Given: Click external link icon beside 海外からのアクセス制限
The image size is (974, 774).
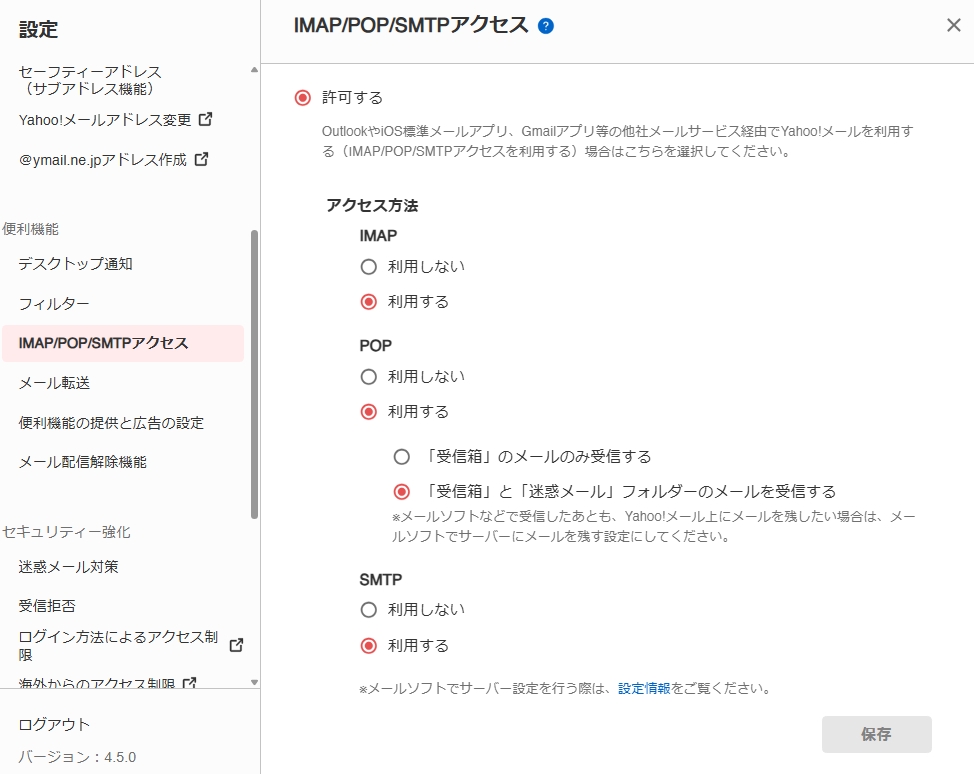Looking at the screenshot, I should coord(189,684).
